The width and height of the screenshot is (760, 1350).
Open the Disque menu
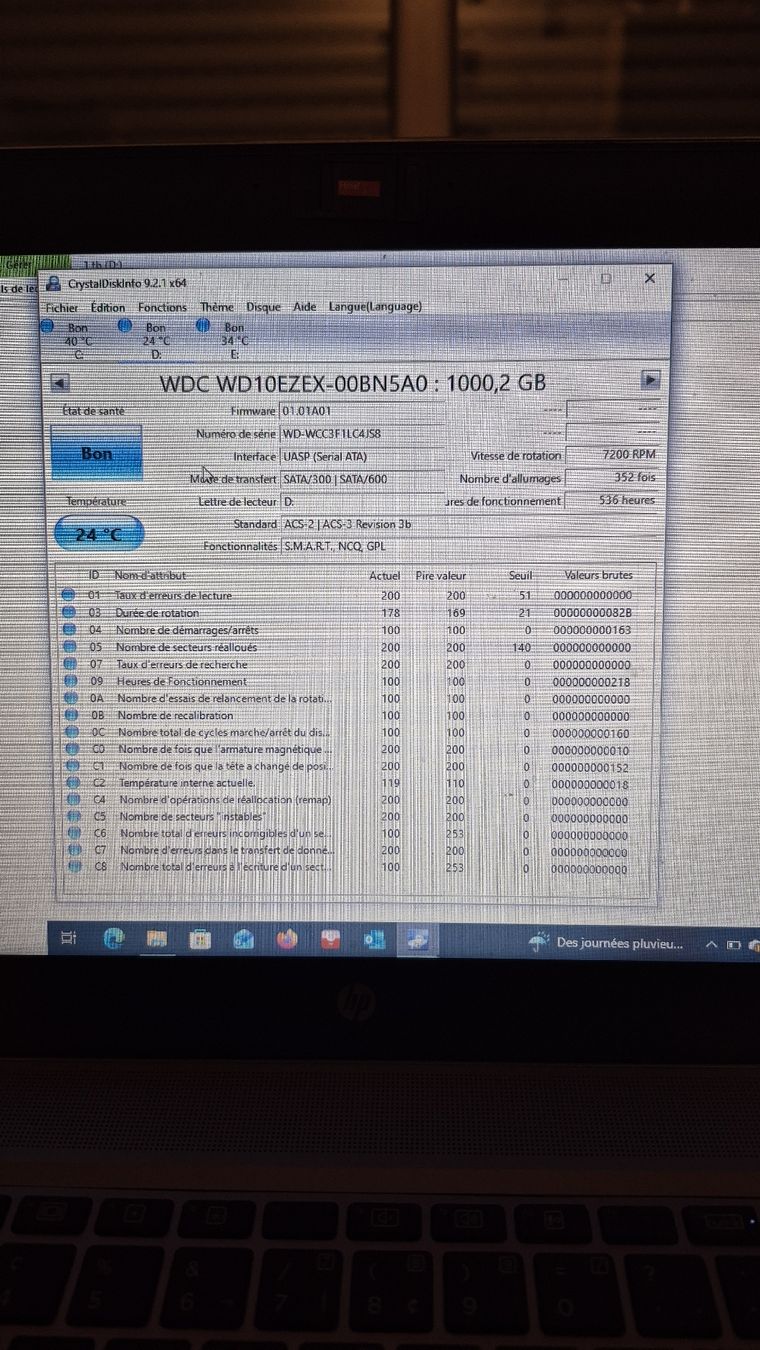[264, 308]
